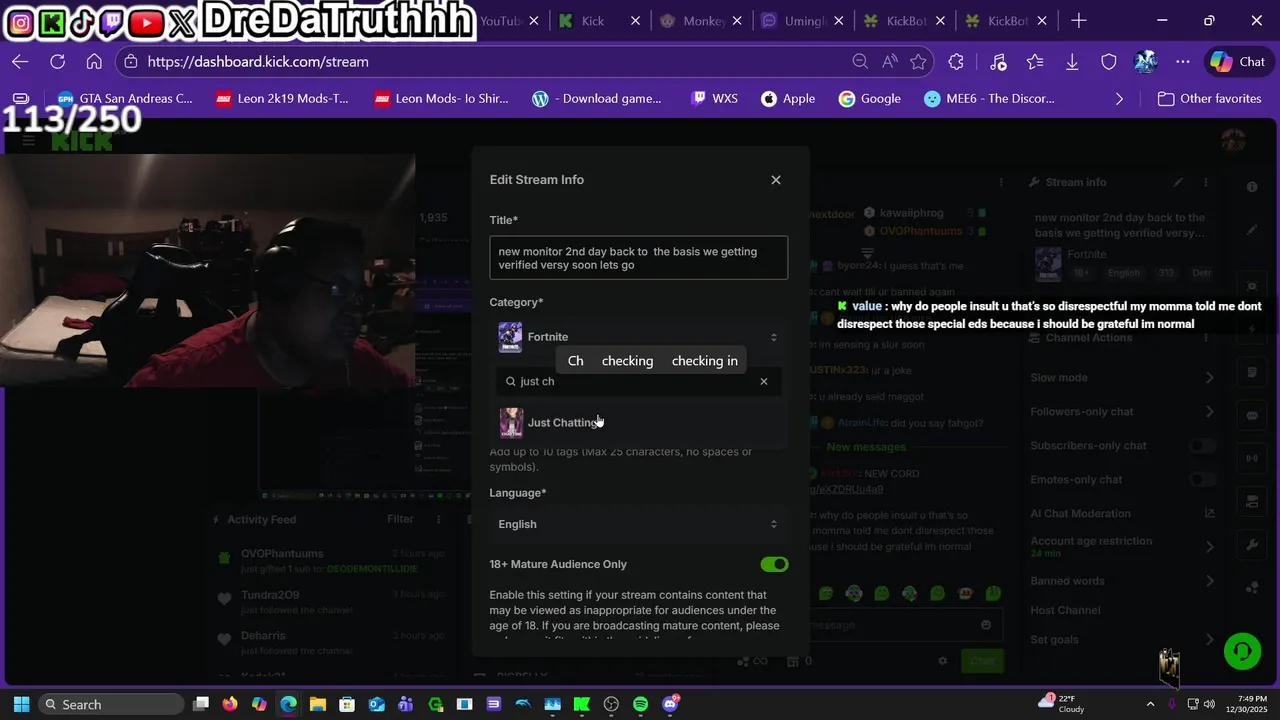Image resolution: width=1280 pixels, height=720 pixels.
Task: Open read aloud in the address bar
Action: 889,62
